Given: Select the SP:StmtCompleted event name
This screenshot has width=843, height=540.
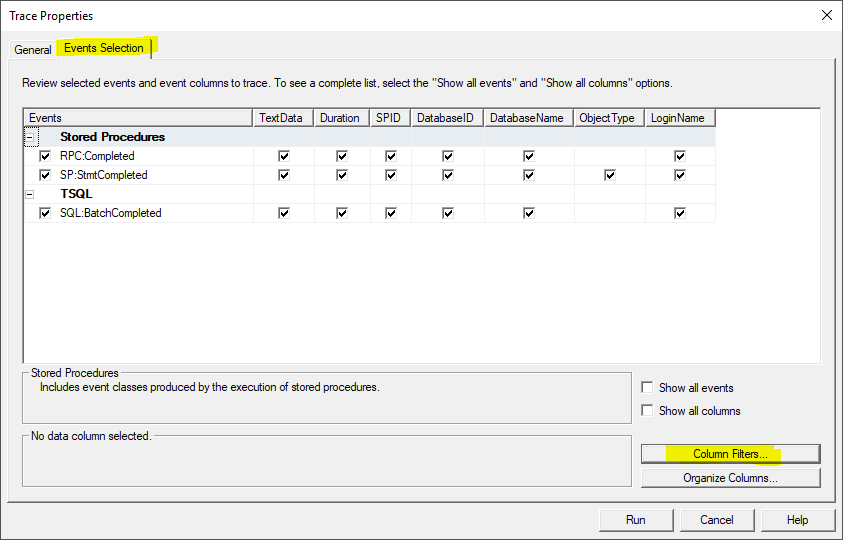Looking at the screenshot, I should 104,175.
